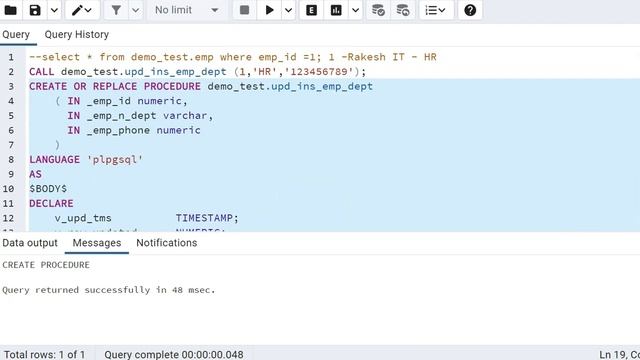
Task: Expand the execute options dropdown arrow
Action: 289,10
